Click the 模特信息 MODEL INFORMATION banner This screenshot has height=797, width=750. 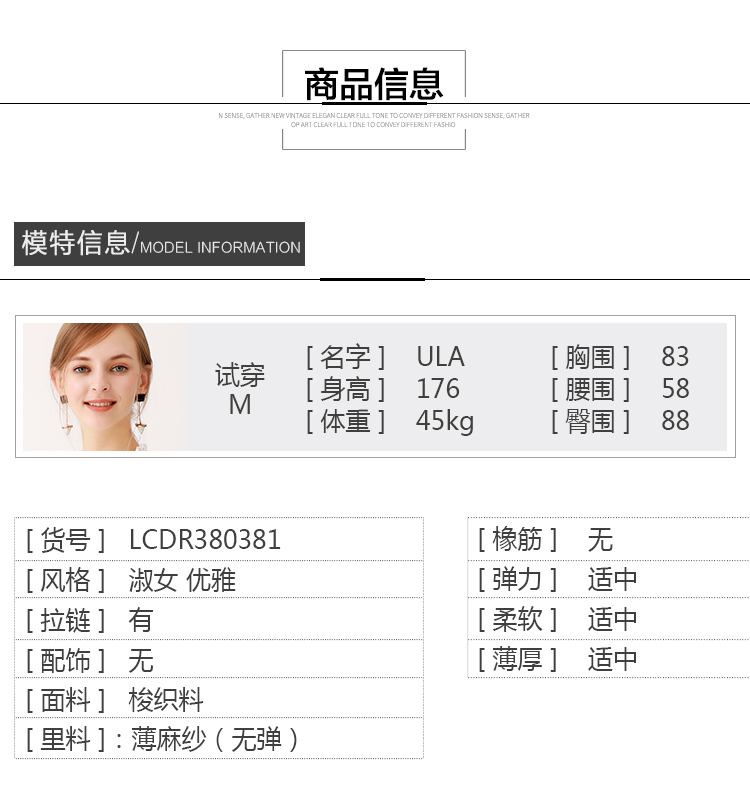pos(160,244)
